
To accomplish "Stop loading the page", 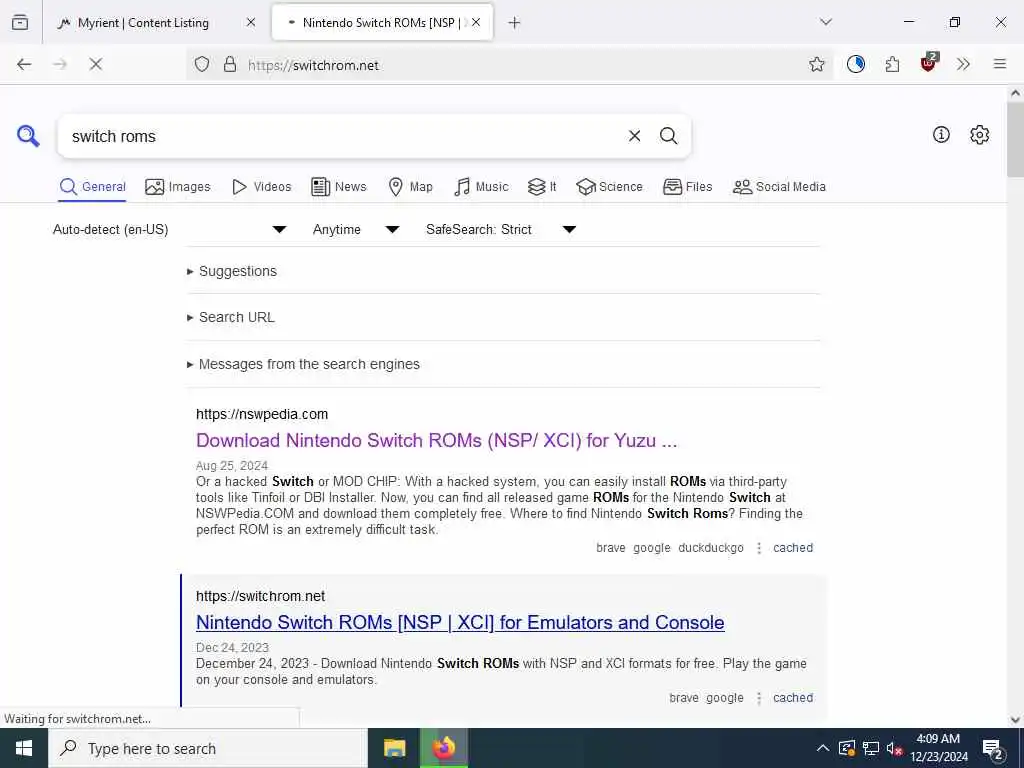I will pos(95,64).
